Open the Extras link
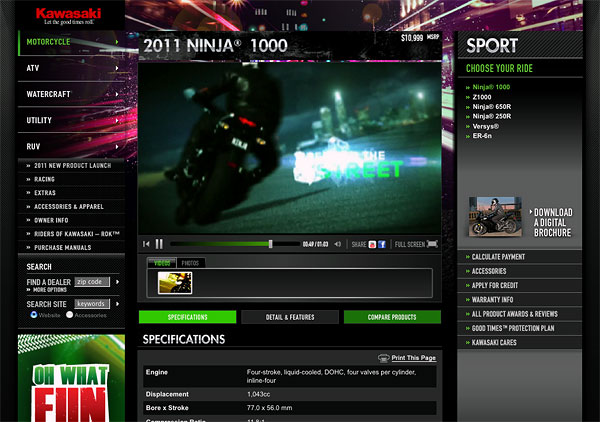This screenshot has width=600, height=422. pyautogui.click(x=45, y=193)
